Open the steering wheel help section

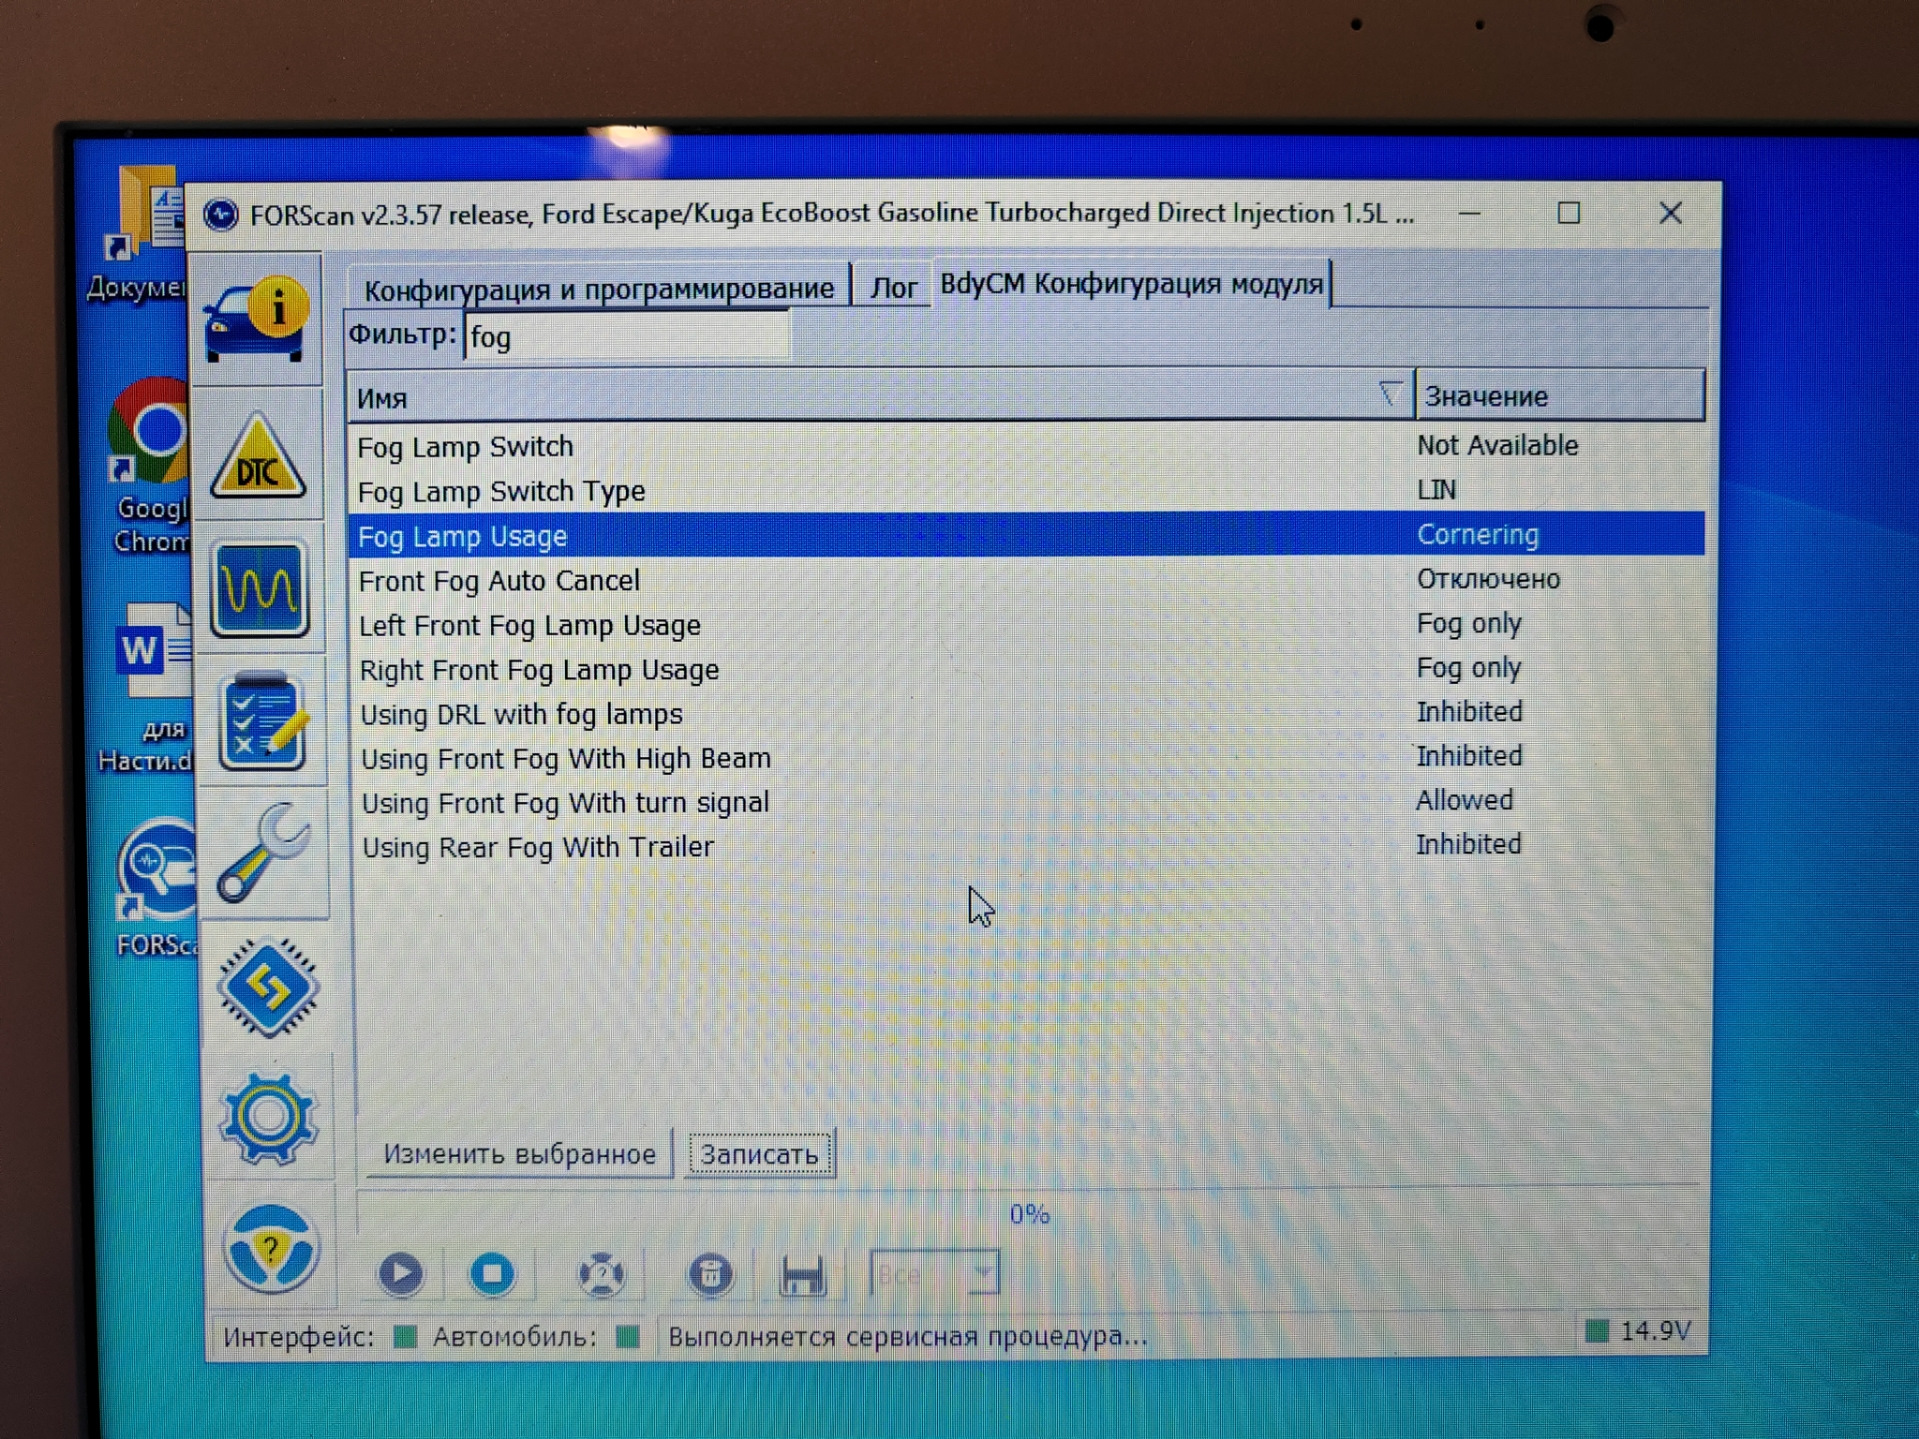(x=270, y=1250)
